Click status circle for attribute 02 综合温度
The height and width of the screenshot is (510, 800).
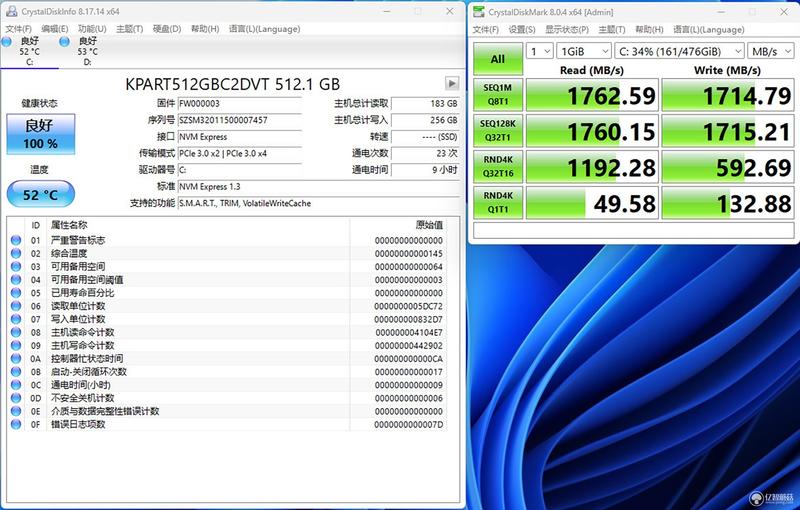coord(16,253)
